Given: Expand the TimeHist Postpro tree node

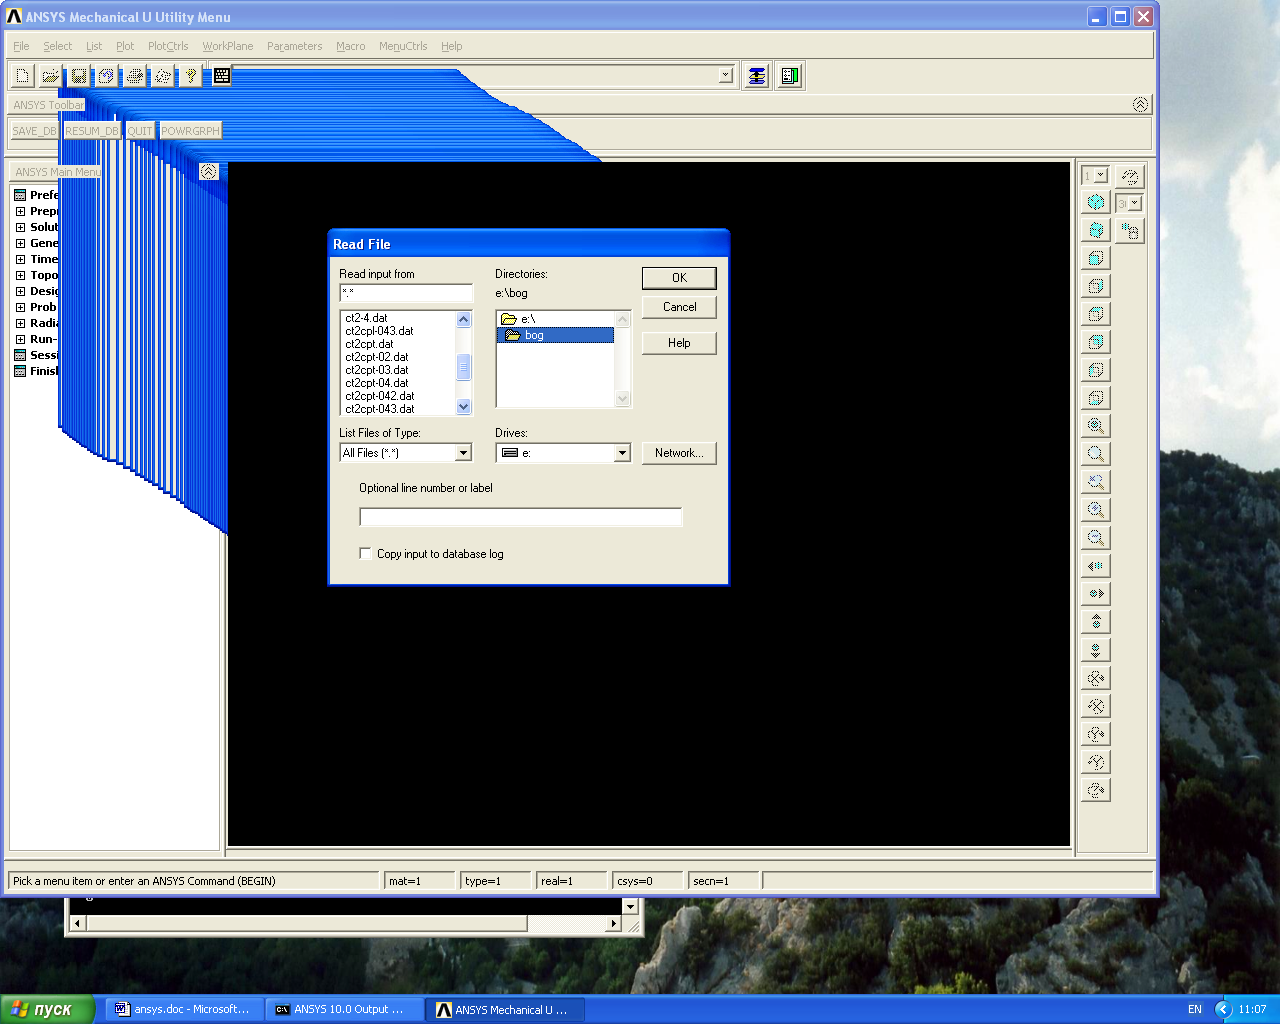Looking at the screenshot, I should pos(20,259).
